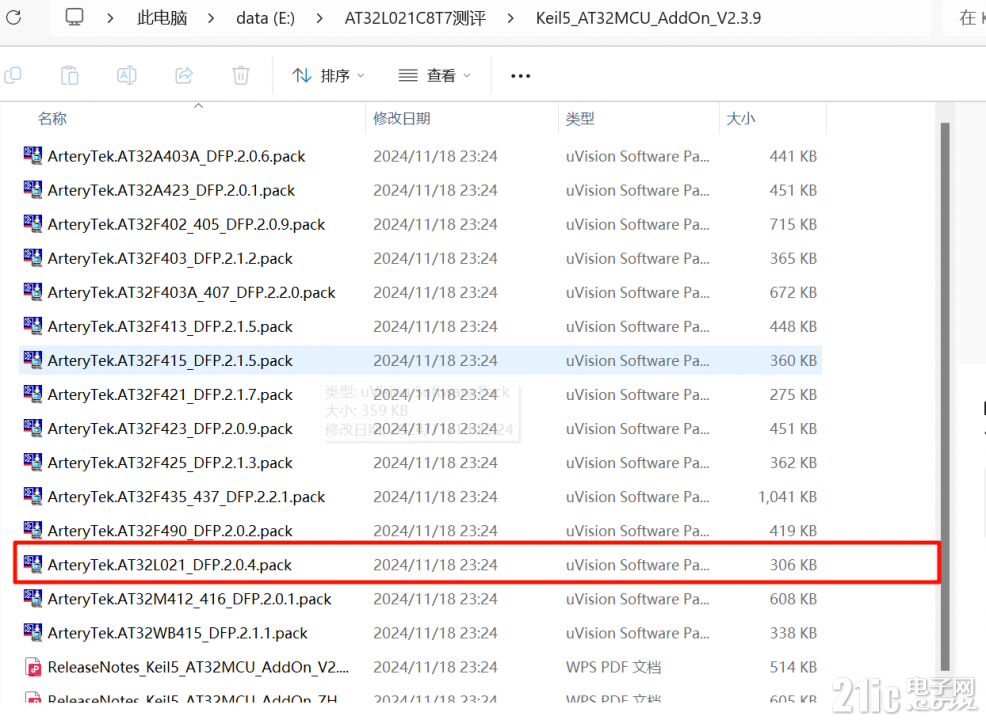Click the Share icon in the toolbar

pyautogui.click(x=184, y=75)
